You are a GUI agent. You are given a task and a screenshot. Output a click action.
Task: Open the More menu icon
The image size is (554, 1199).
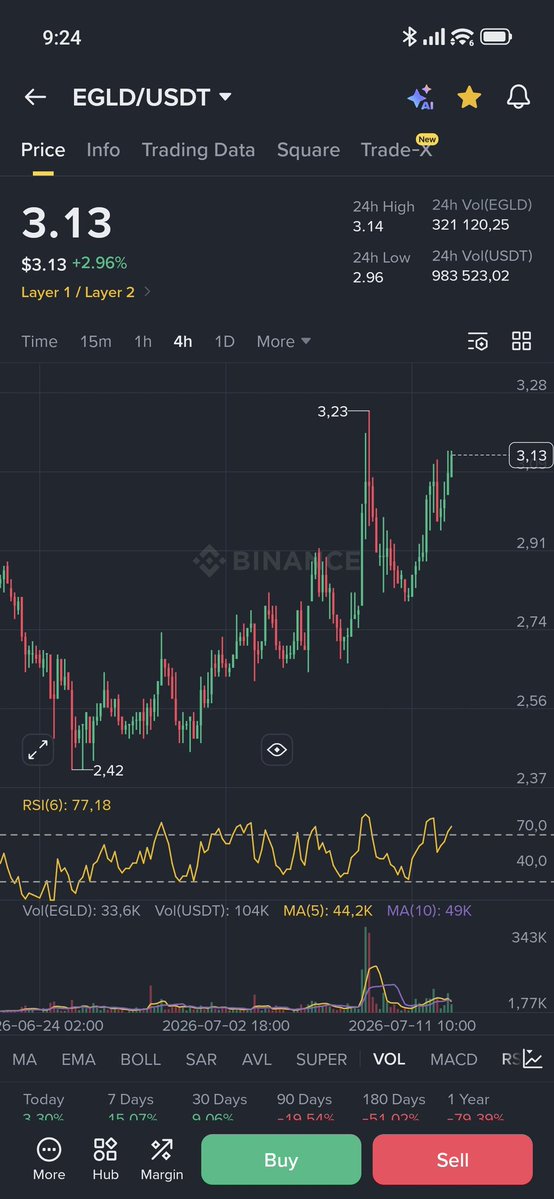(49, 1159)
